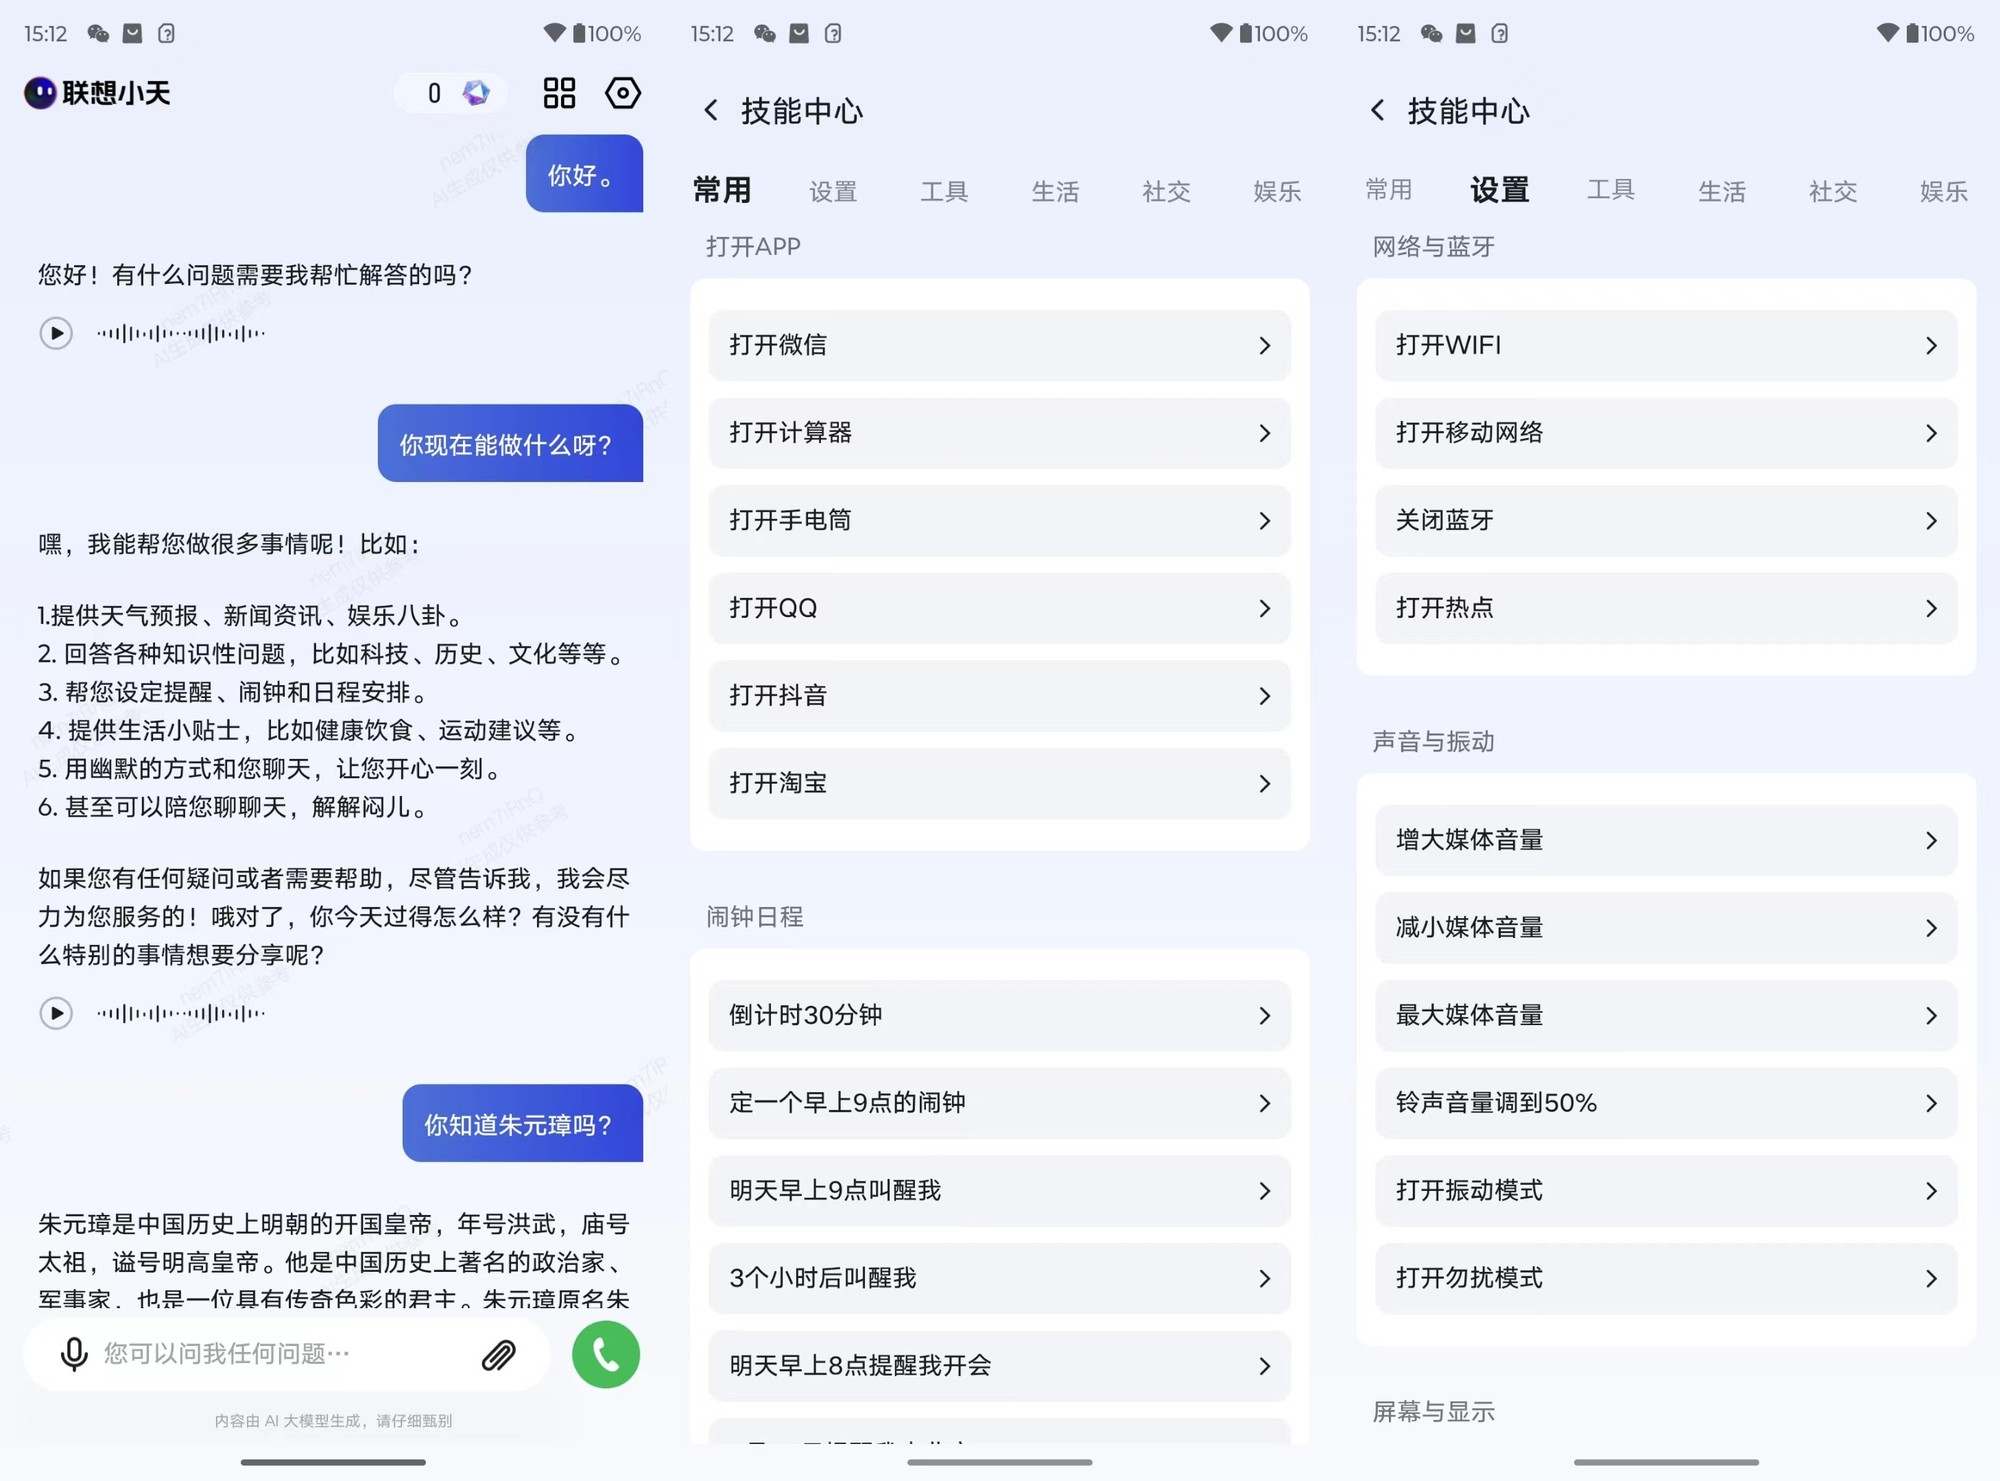Choose 最大媒体音量 skill
This screenshot has width=2000, height=1481.
tap(1666, 1015)
